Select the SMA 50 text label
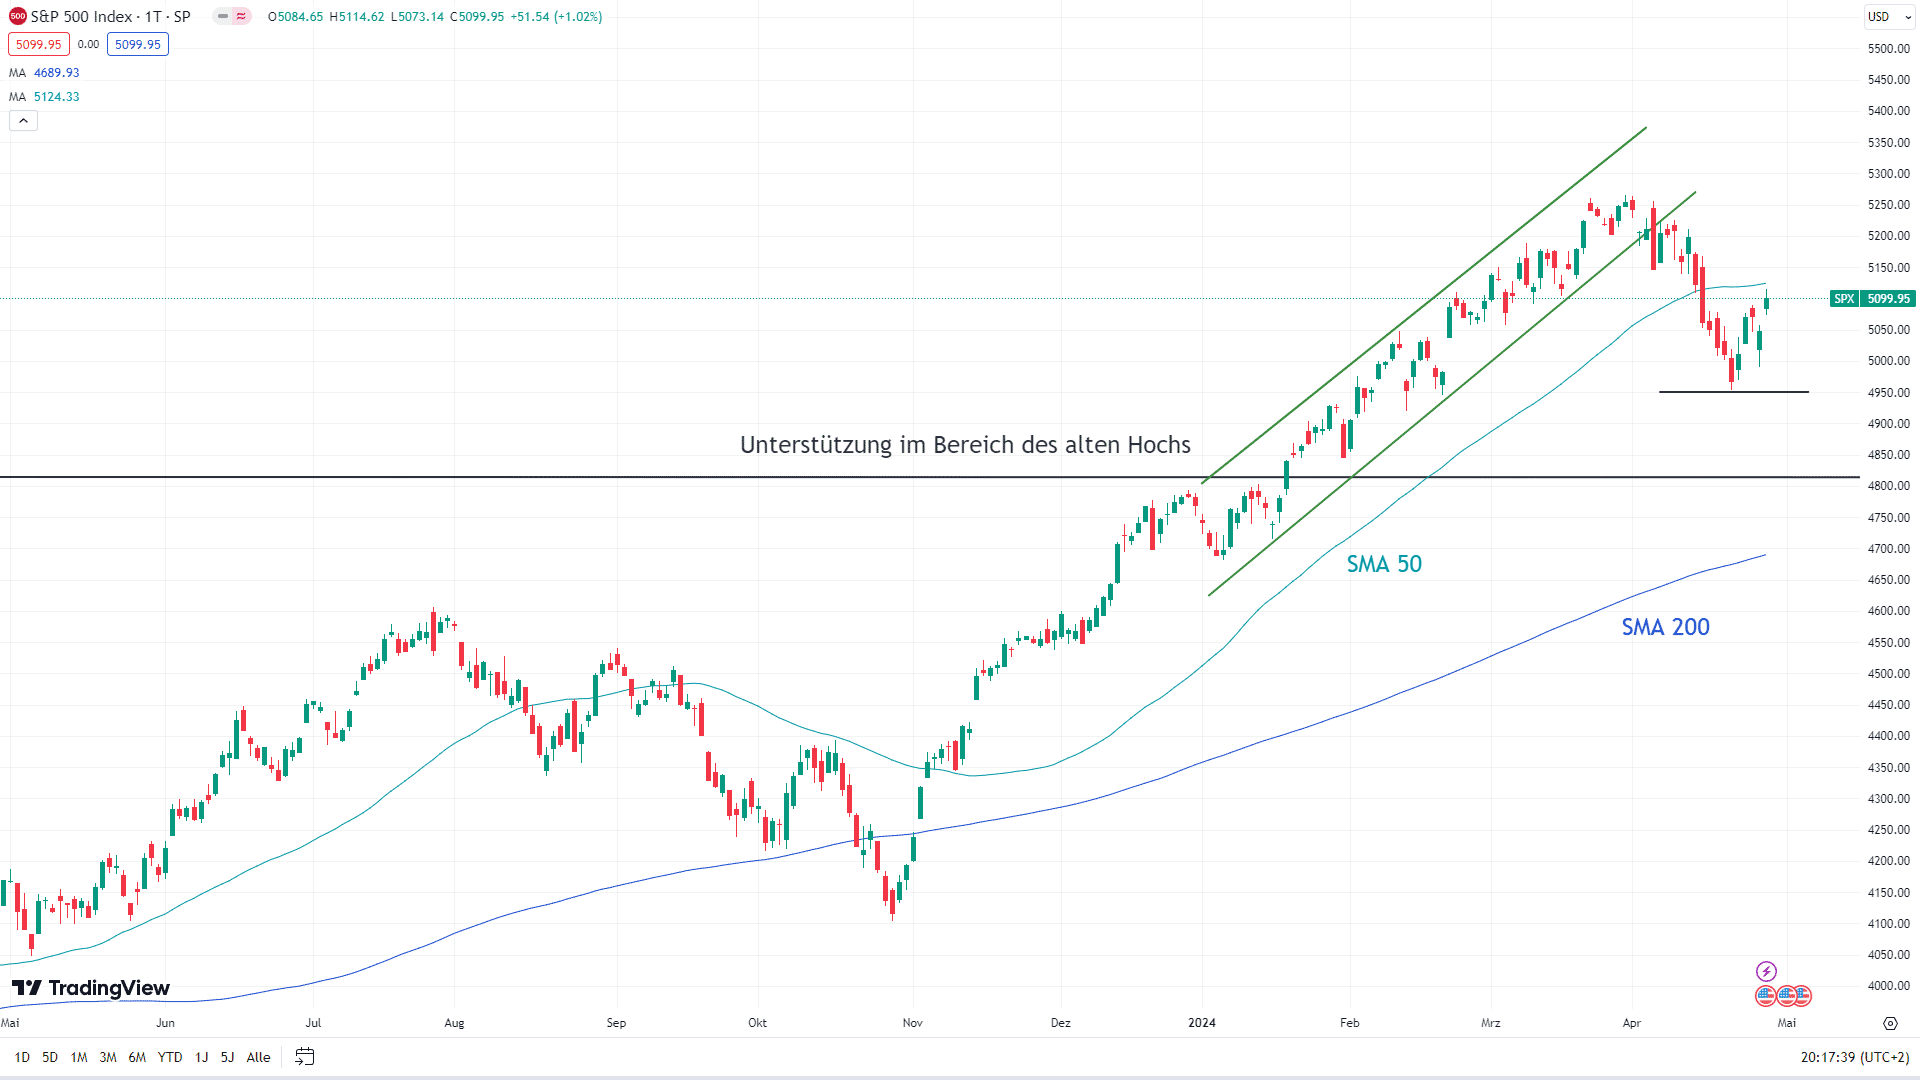The width and height of the screenshot is (1920, 1080). point(1384,564)
